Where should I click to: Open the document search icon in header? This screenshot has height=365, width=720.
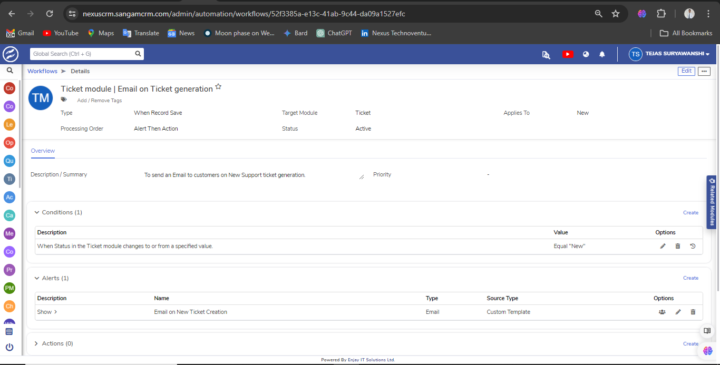pos(546,55)
